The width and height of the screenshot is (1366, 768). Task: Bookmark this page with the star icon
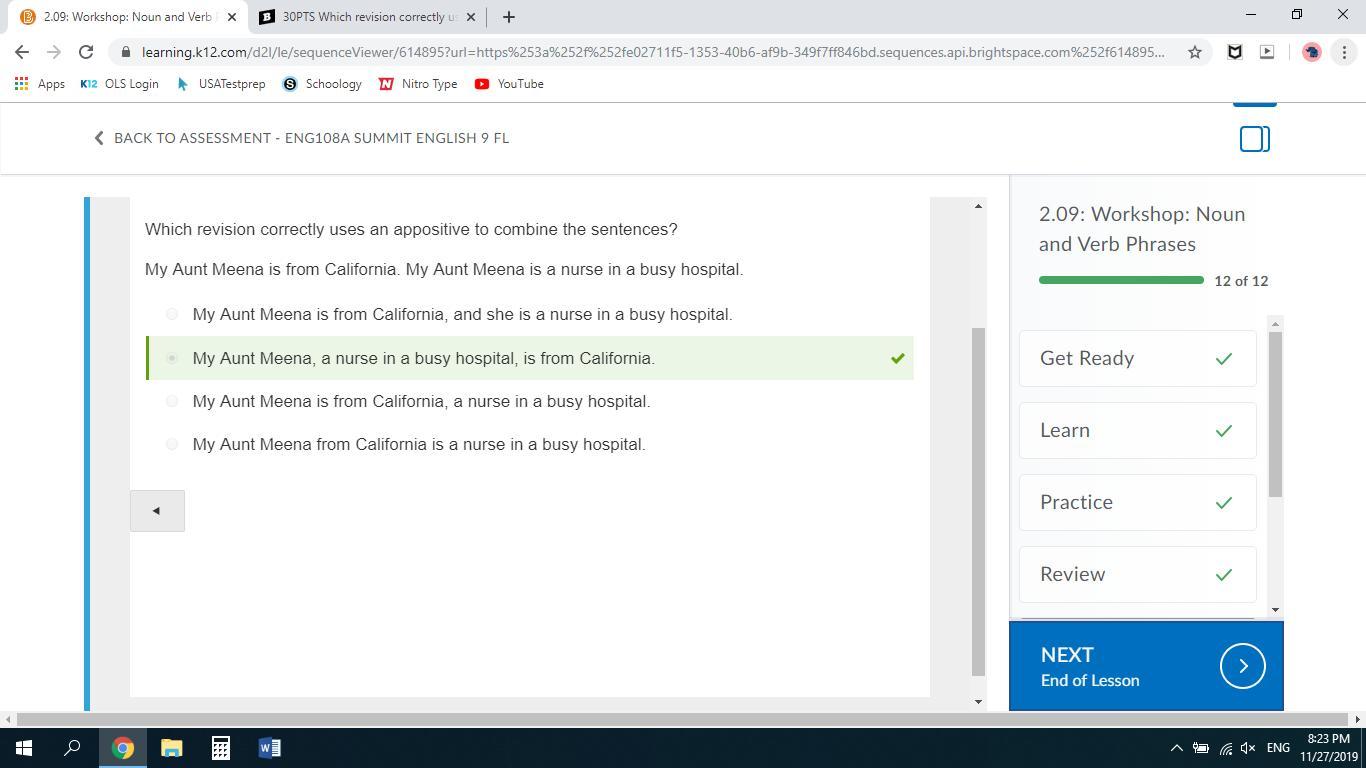(x=1194, y=52)
